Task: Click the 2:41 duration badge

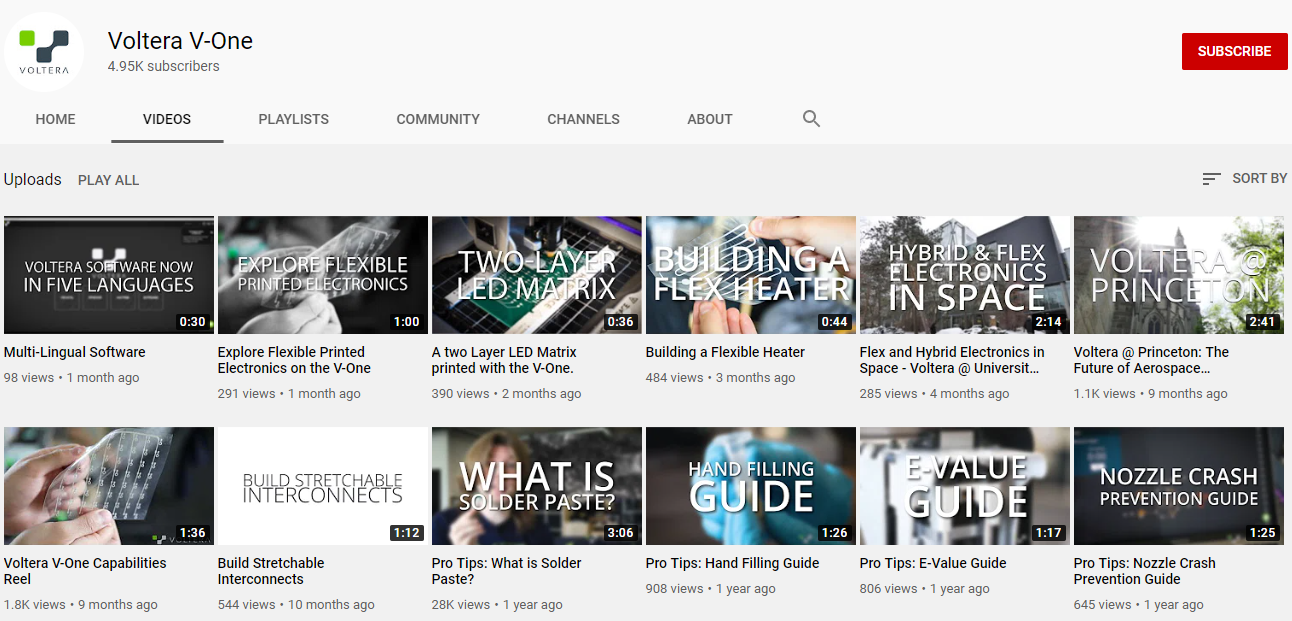Action: [1262, 322]
